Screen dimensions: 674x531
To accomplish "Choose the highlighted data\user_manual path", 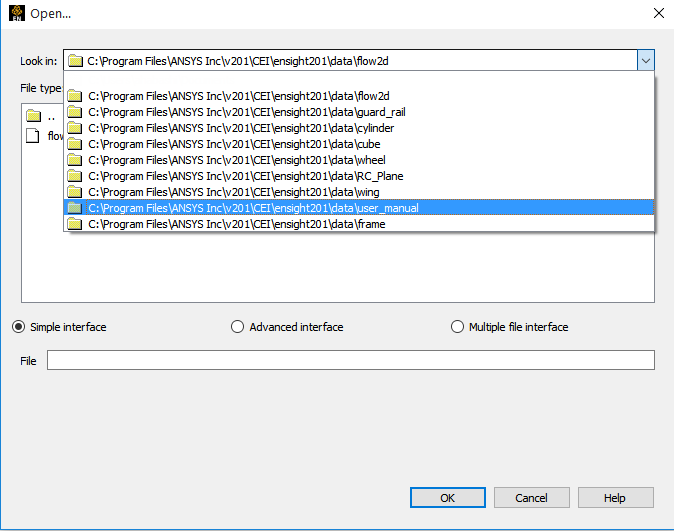I will coord(359,208).
